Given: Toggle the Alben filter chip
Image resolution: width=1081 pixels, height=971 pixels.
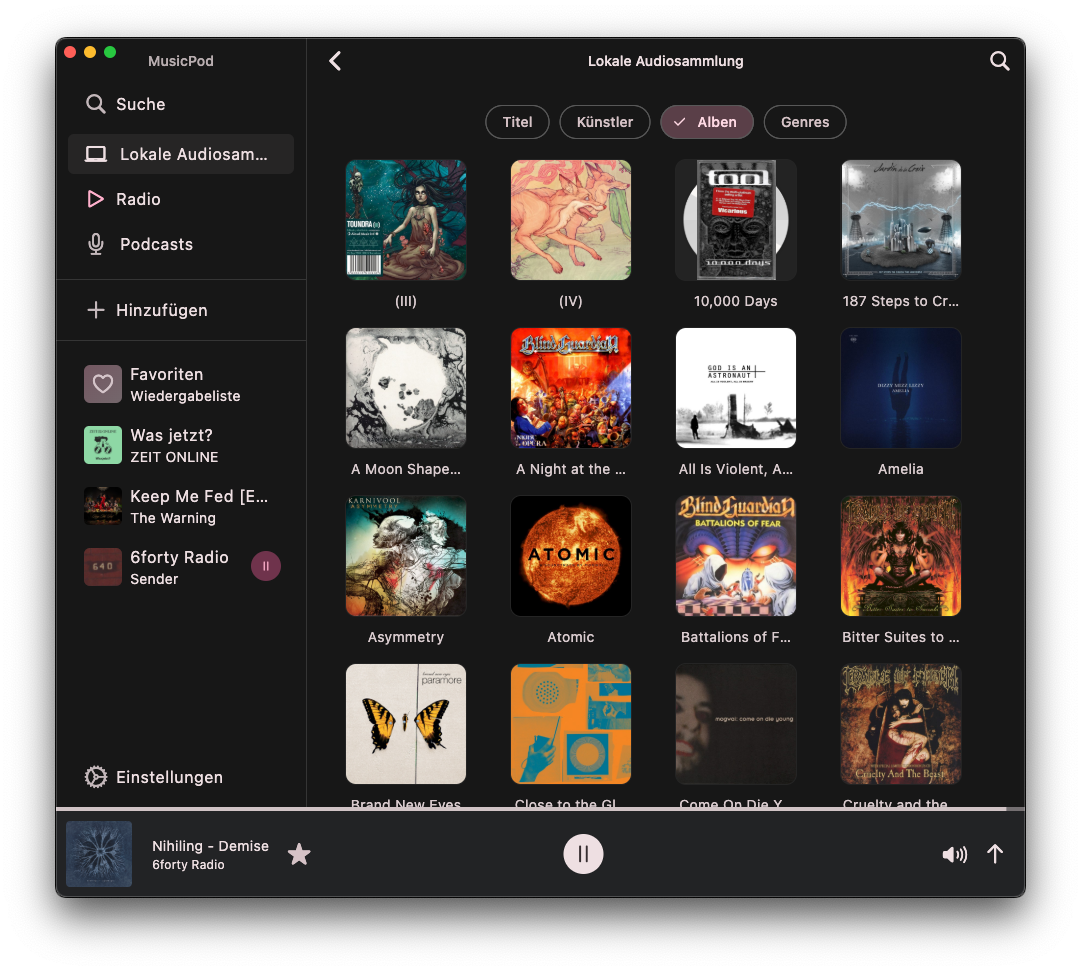Looking at the screenshot, I should (x=707, y=122).
